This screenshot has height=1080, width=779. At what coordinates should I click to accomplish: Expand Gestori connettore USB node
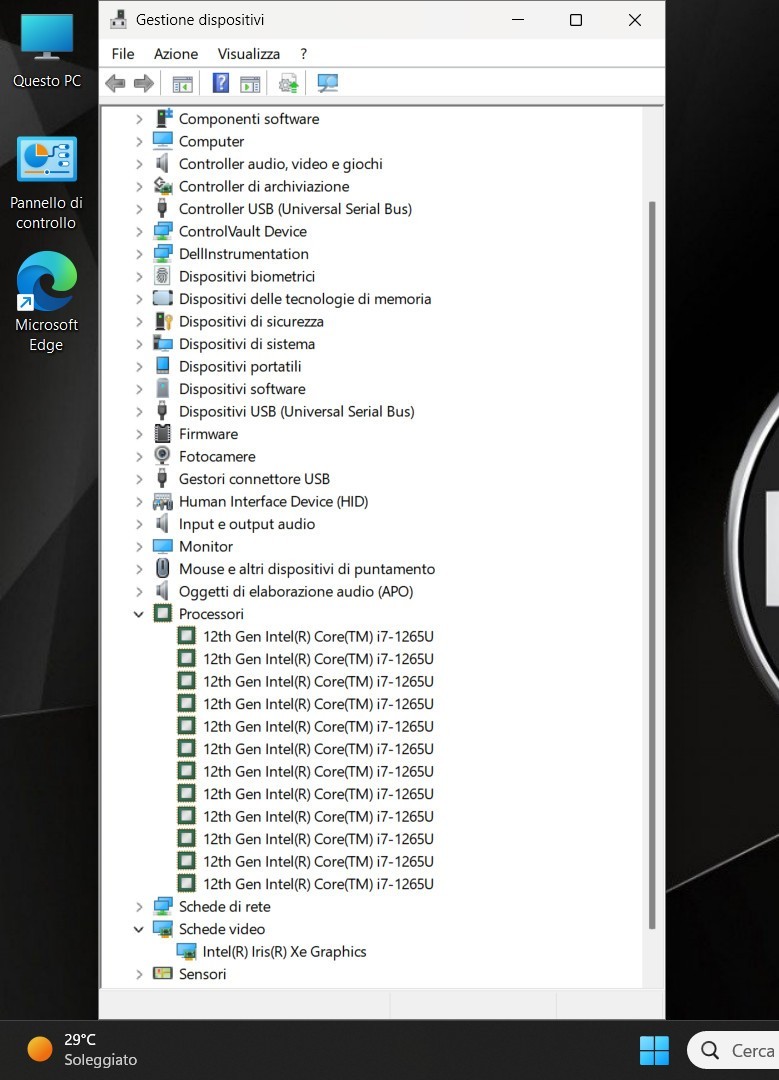[x=139, y=479]
